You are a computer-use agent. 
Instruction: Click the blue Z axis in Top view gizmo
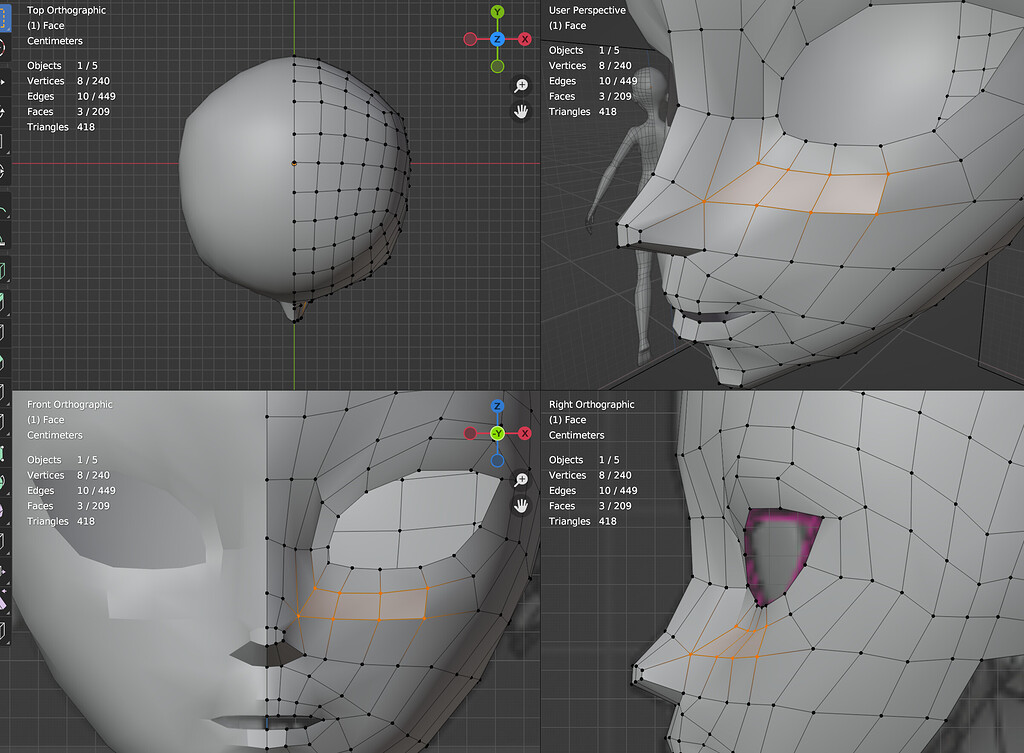497,39
